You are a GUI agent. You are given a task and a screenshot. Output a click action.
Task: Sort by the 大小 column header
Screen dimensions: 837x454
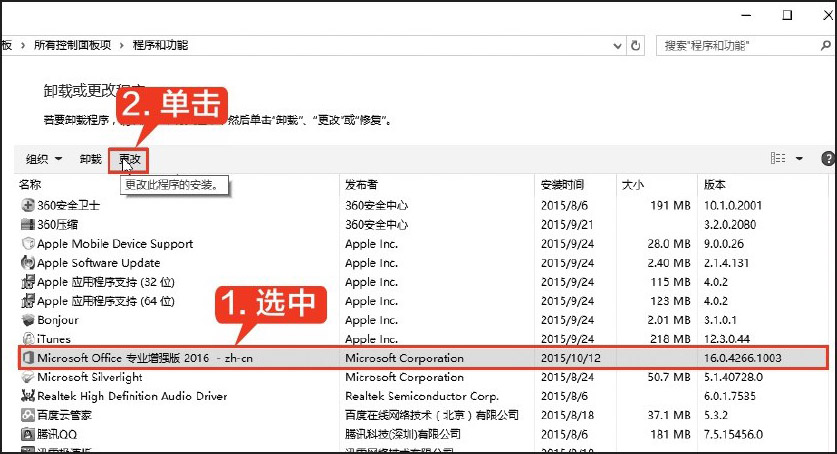click(x=633, y=185)
